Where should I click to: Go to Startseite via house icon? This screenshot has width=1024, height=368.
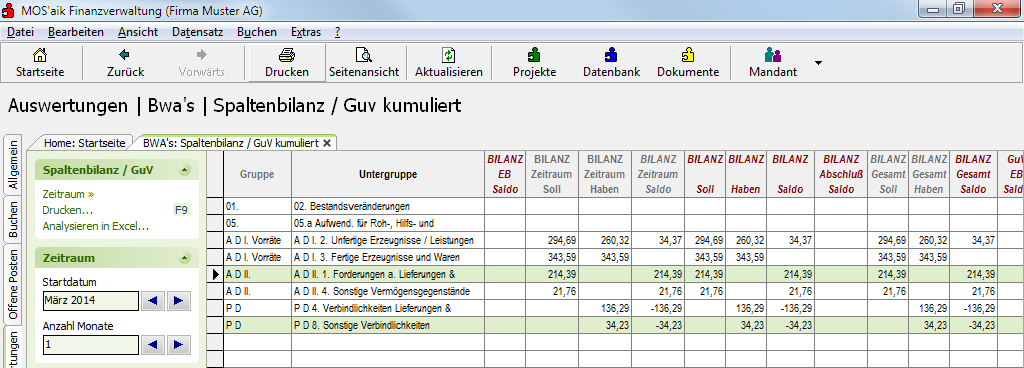pyautogui.click(x=40, y=55)
